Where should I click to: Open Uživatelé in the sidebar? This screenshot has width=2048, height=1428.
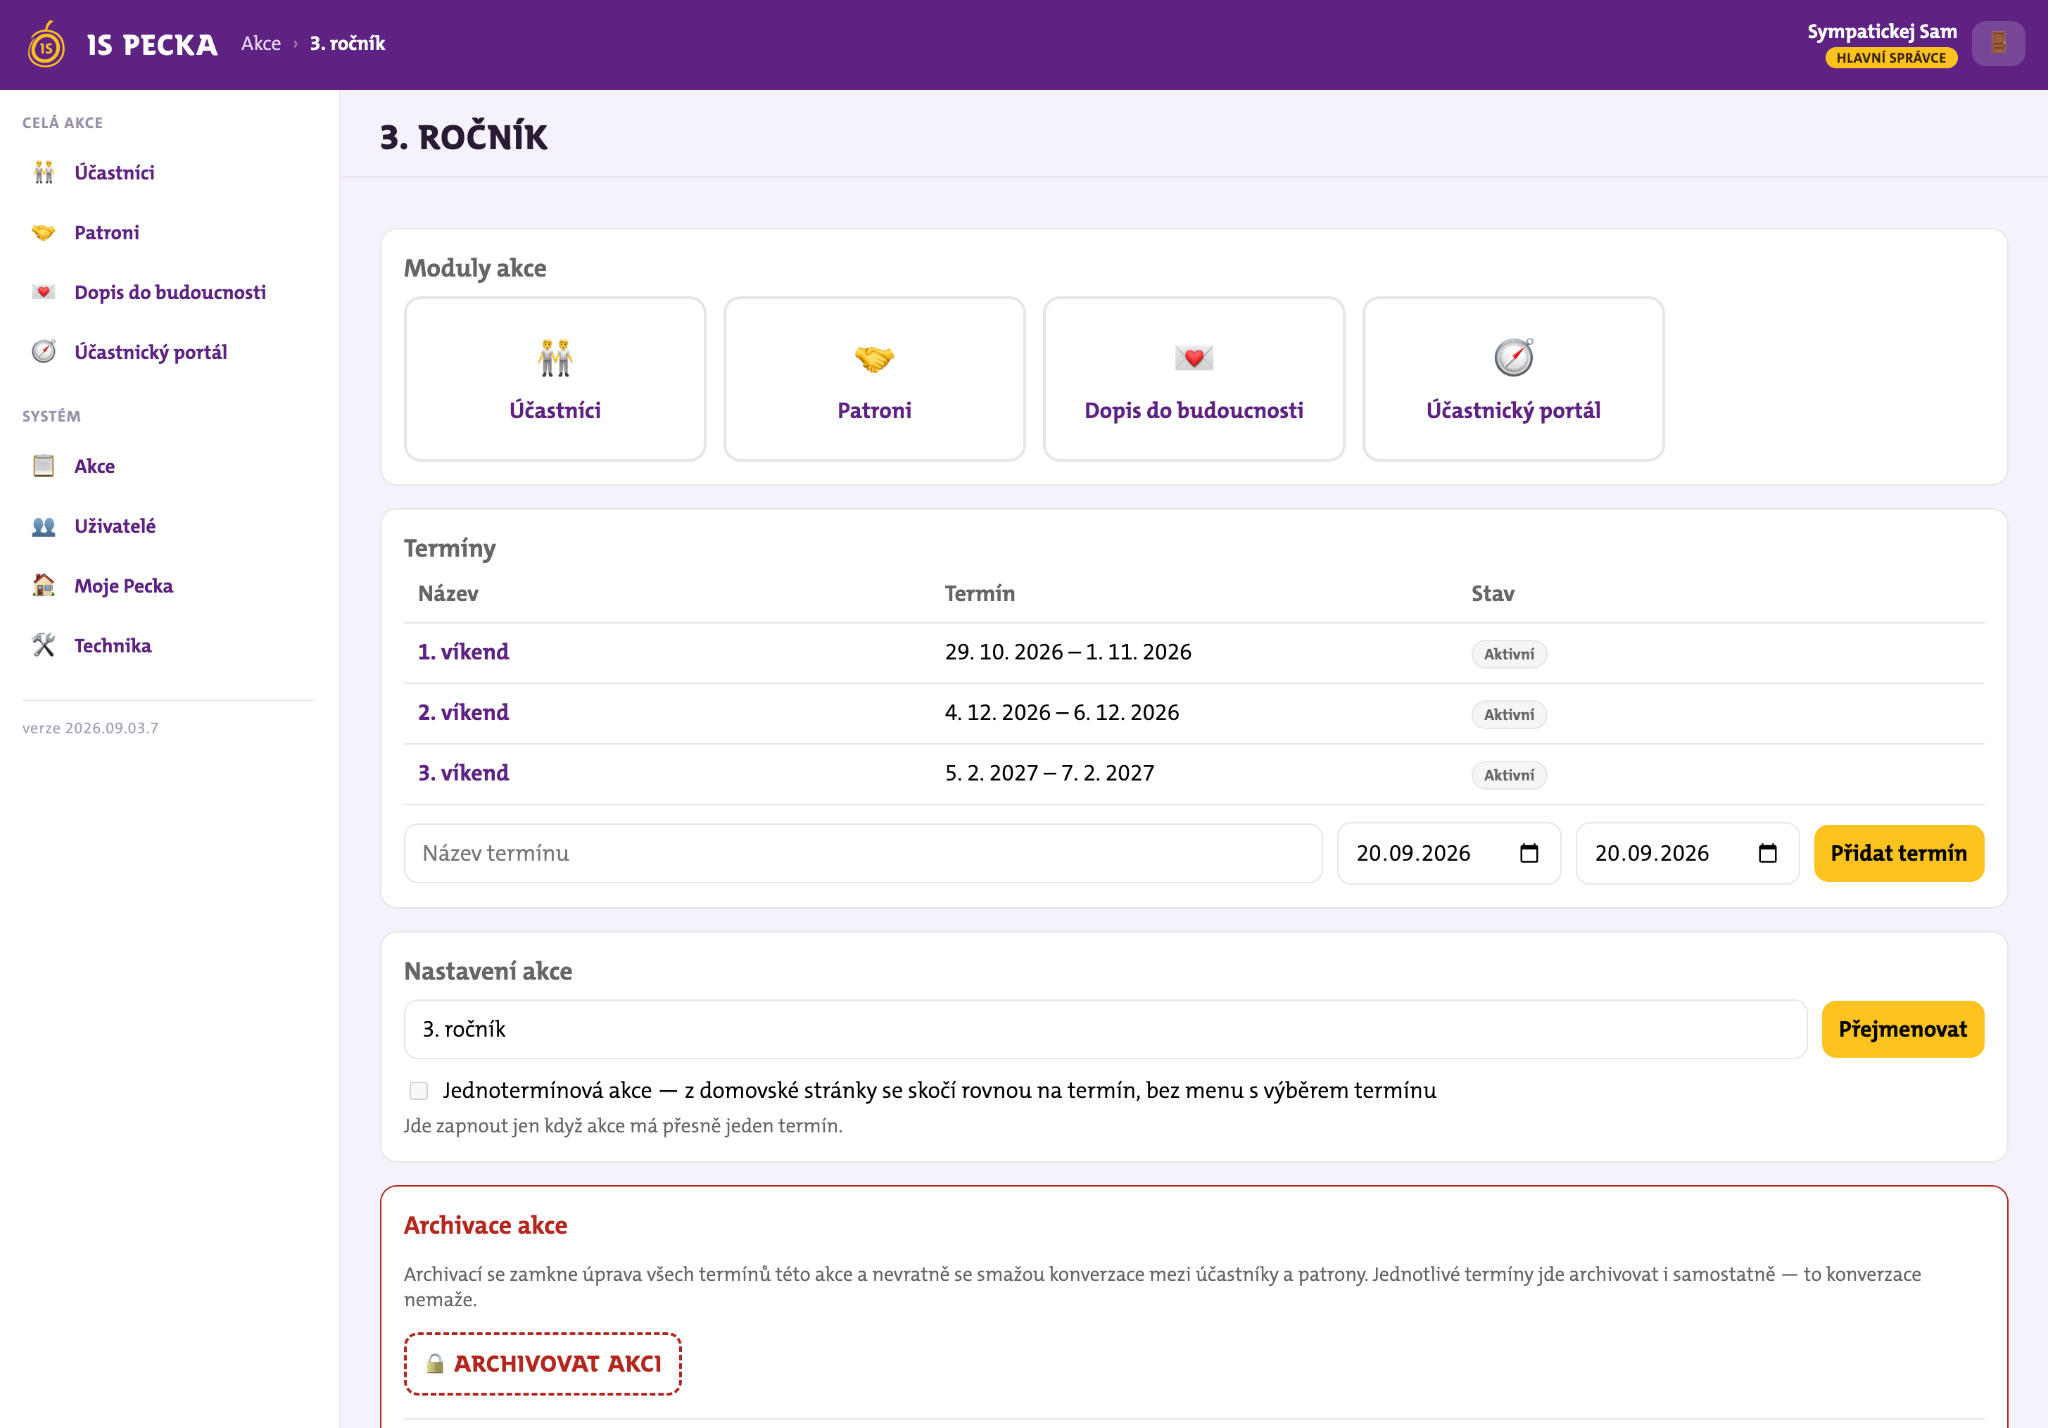(115, 526)
